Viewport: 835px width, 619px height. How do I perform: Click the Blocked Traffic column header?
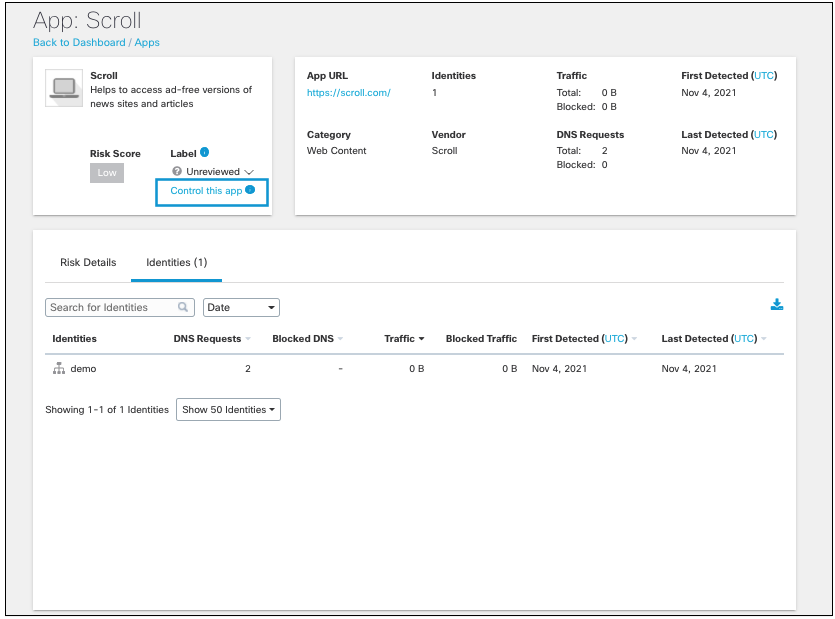pyautogui.click(x=481, y=339)
